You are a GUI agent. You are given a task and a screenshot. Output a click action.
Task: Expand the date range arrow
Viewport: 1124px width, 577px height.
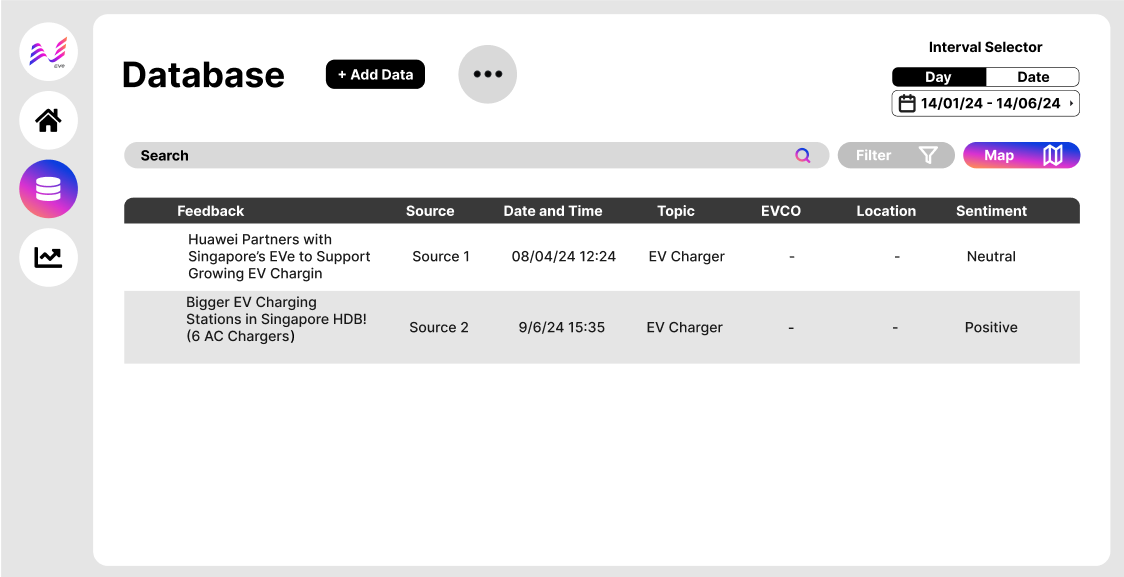[1071, 103]
